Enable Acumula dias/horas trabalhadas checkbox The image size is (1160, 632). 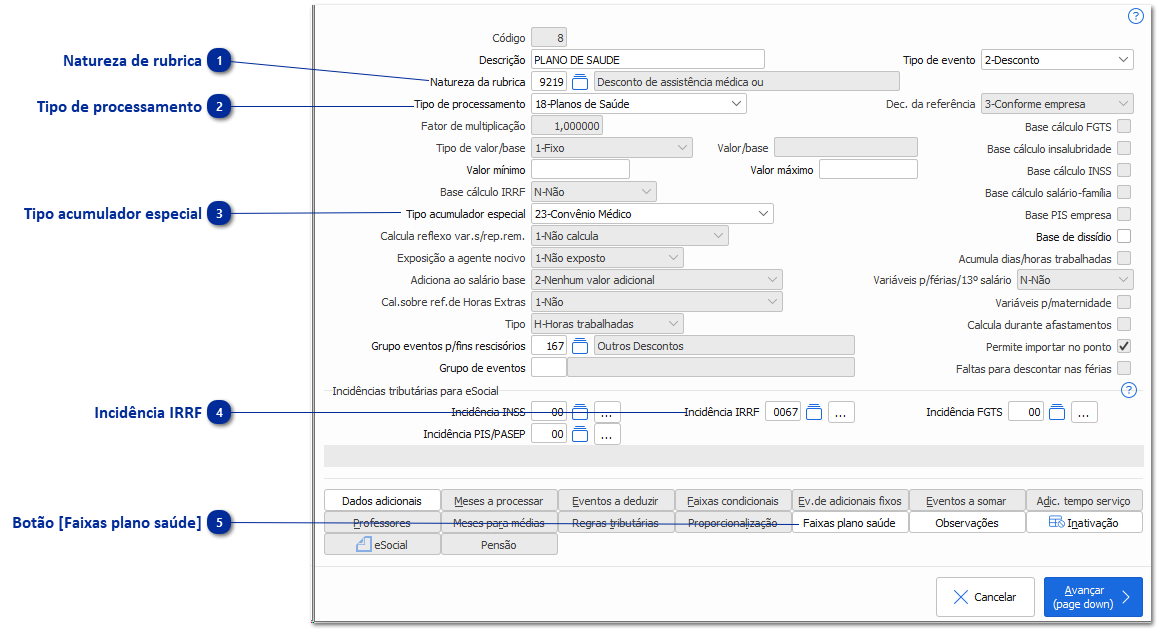[1124, 258]
